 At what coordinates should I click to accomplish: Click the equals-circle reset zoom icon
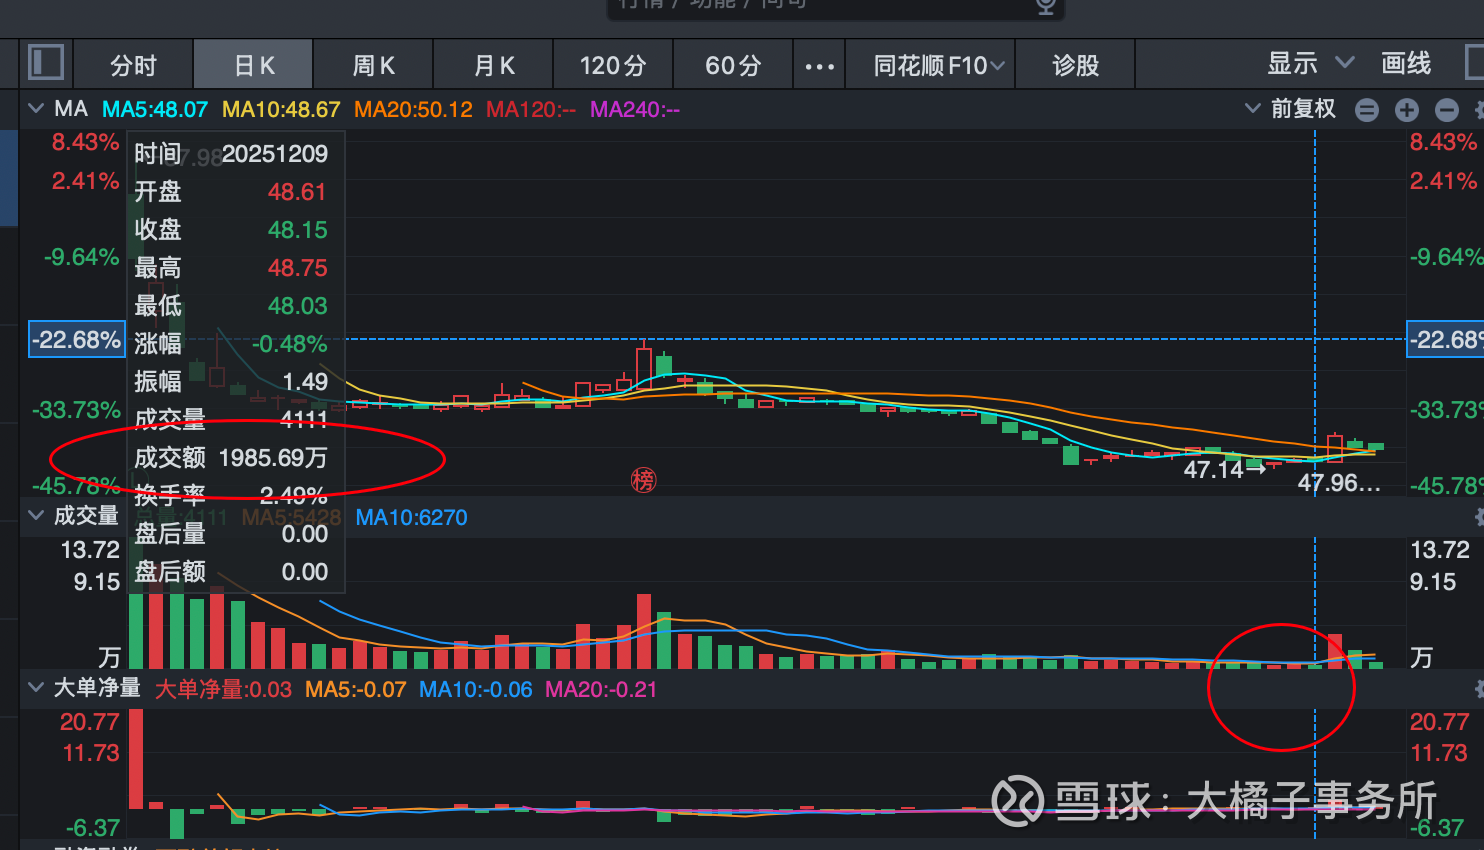[x=1367, y=110]
